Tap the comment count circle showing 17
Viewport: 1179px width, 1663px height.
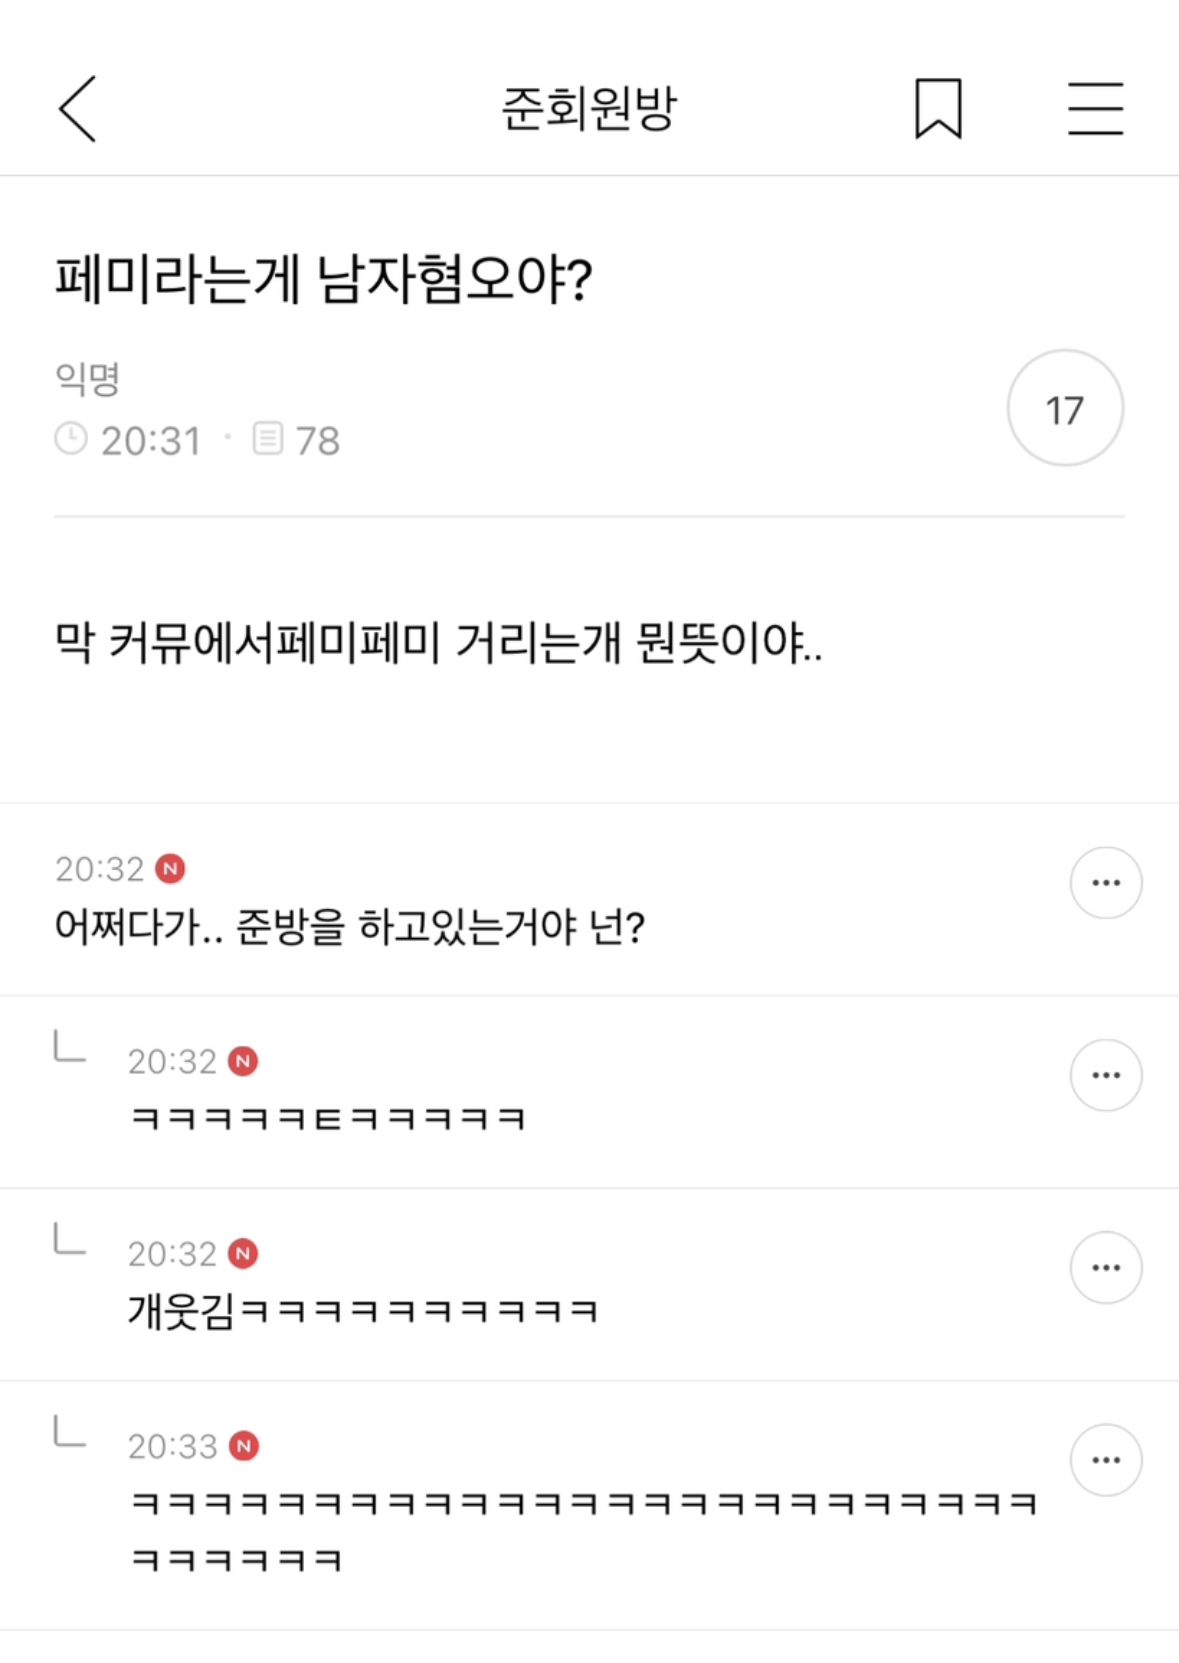1065,408
